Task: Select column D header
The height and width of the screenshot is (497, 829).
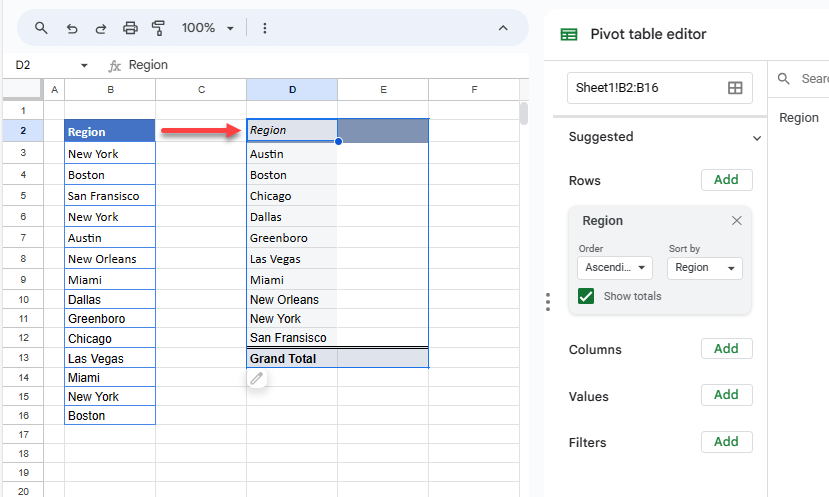Action: [x=292, y=90]
